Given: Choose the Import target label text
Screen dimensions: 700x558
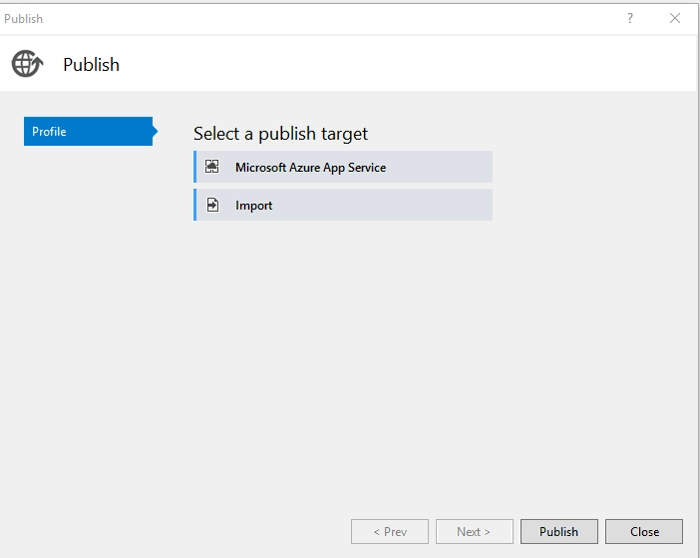Looking at the screenshot, I should tap(253, 205).
